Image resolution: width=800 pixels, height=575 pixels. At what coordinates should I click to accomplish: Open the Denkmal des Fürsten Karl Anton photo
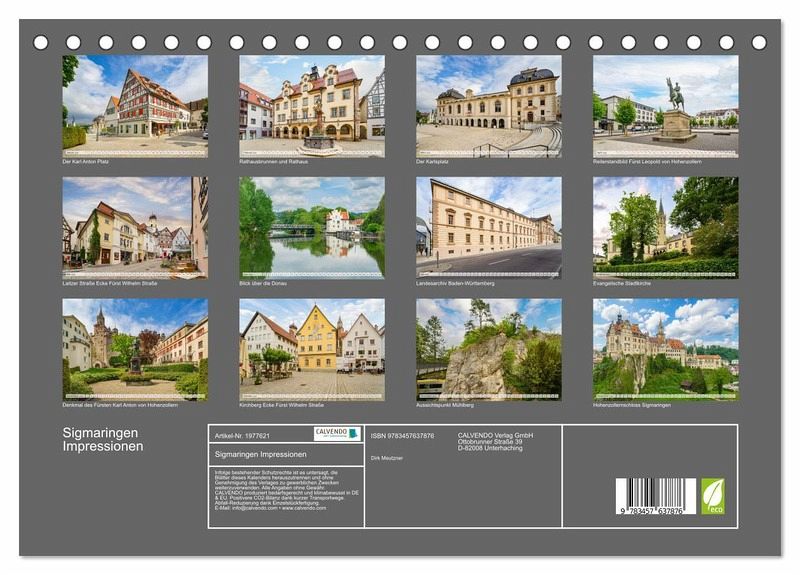[135, 348]
